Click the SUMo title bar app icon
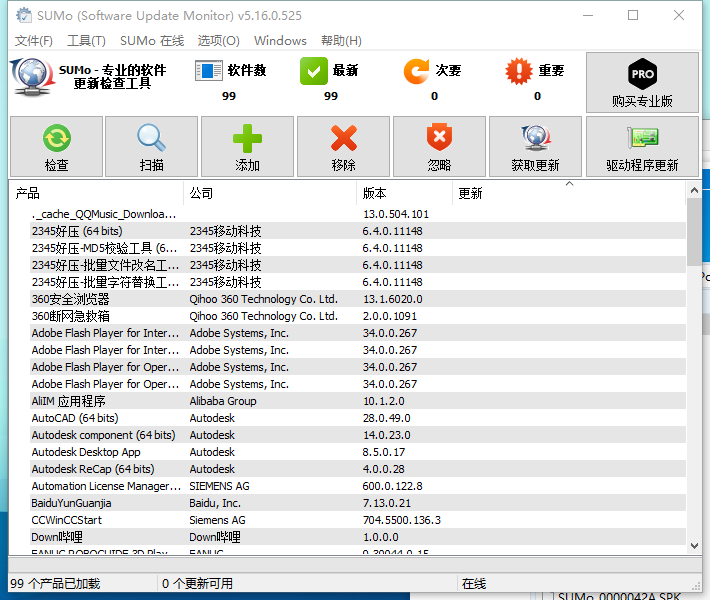The image size is (710, 600). [x=24, y=15]
